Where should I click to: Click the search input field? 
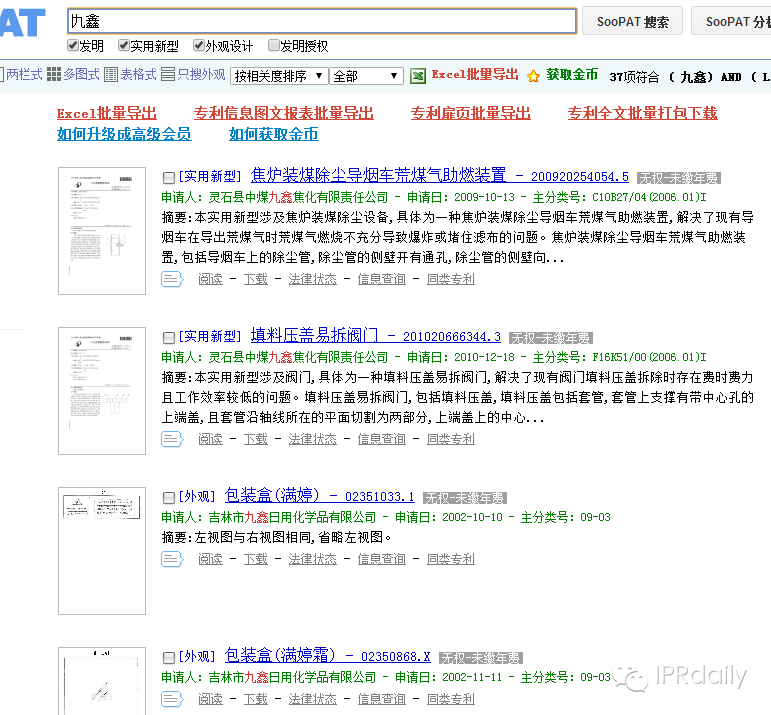pos(322,21)
